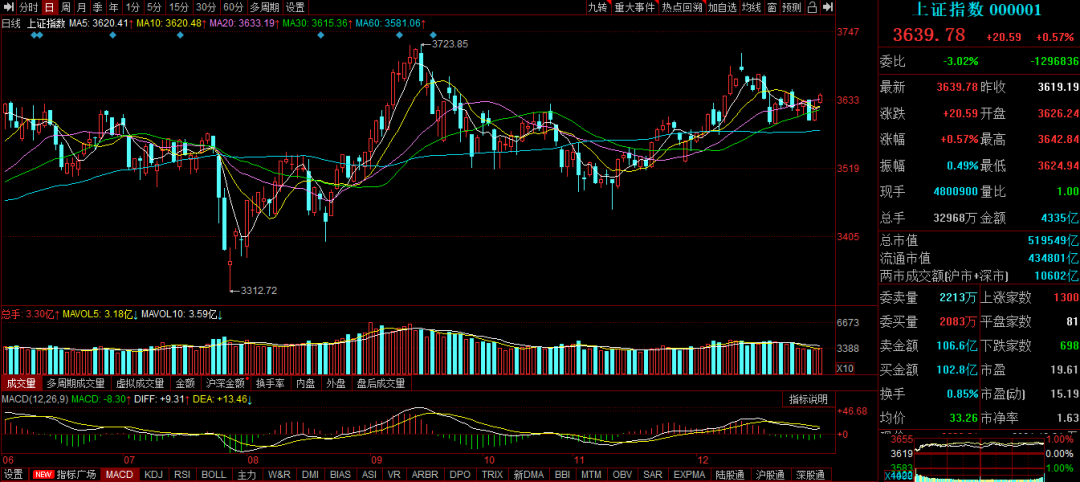Select the 日 daily period tab
This screenshot has width=1080, height=482.
pyautogui.click(x=49, y=8)
